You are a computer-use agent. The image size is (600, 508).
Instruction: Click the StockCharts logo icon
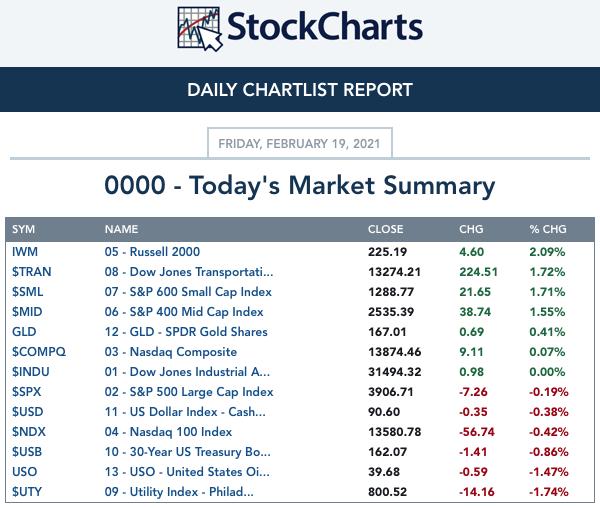point(200,29)
